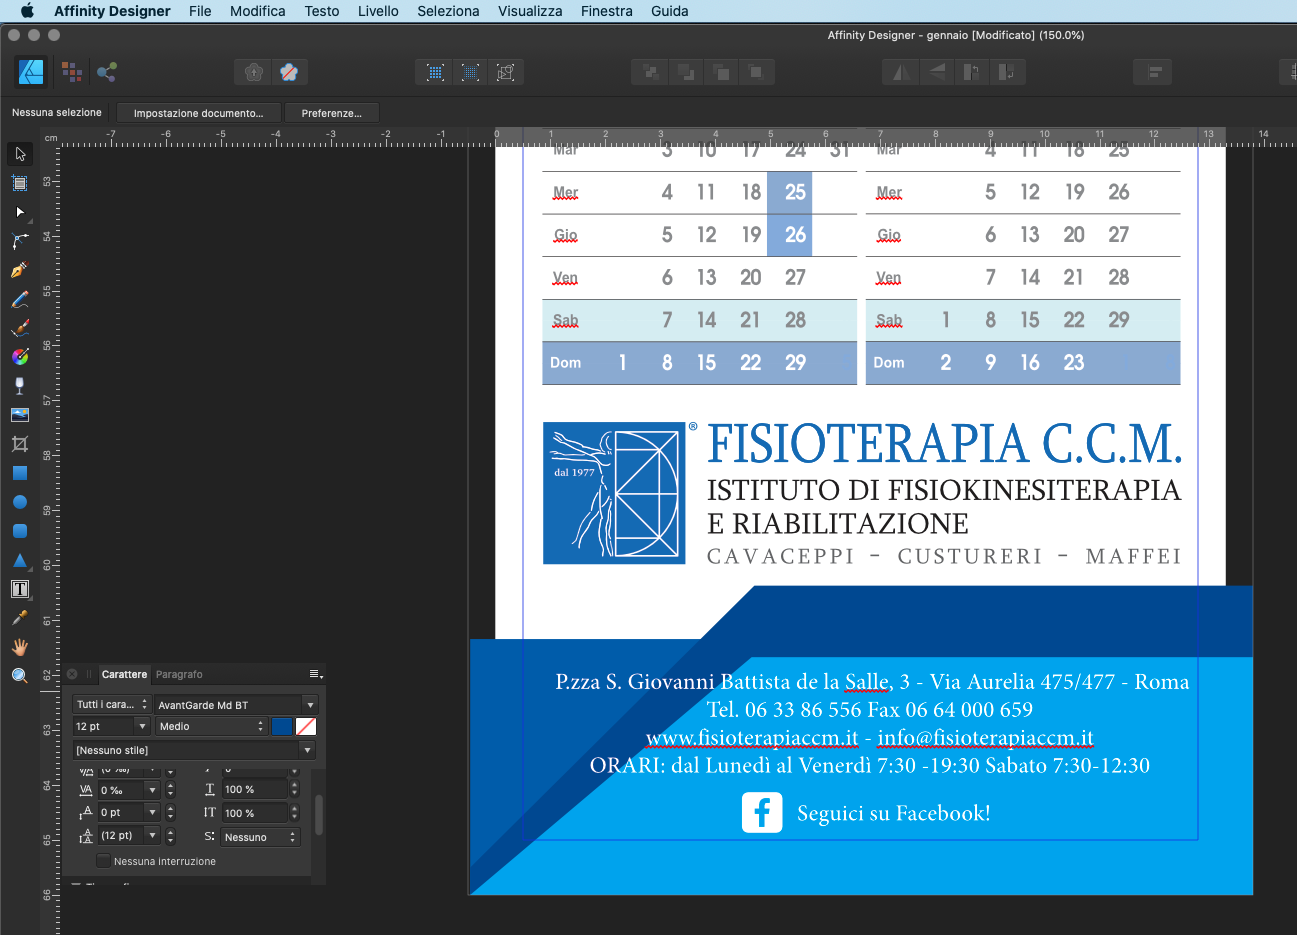Open the Nessuno shear/style selector

point(260,837)
